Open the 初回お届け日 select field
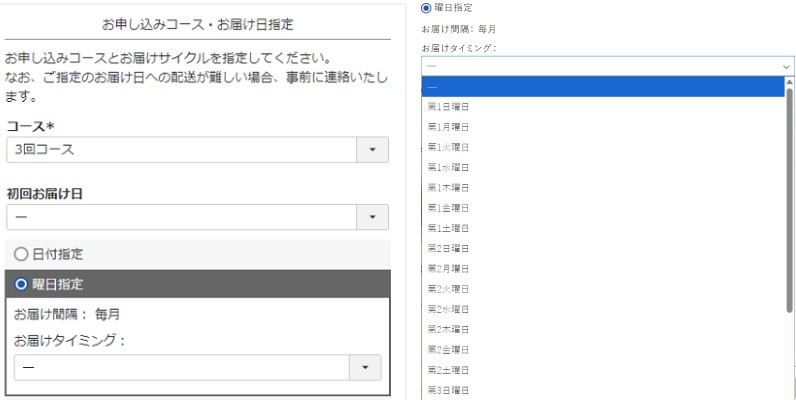The width and height of the screenshot is (796, 400). coord(181,217)
